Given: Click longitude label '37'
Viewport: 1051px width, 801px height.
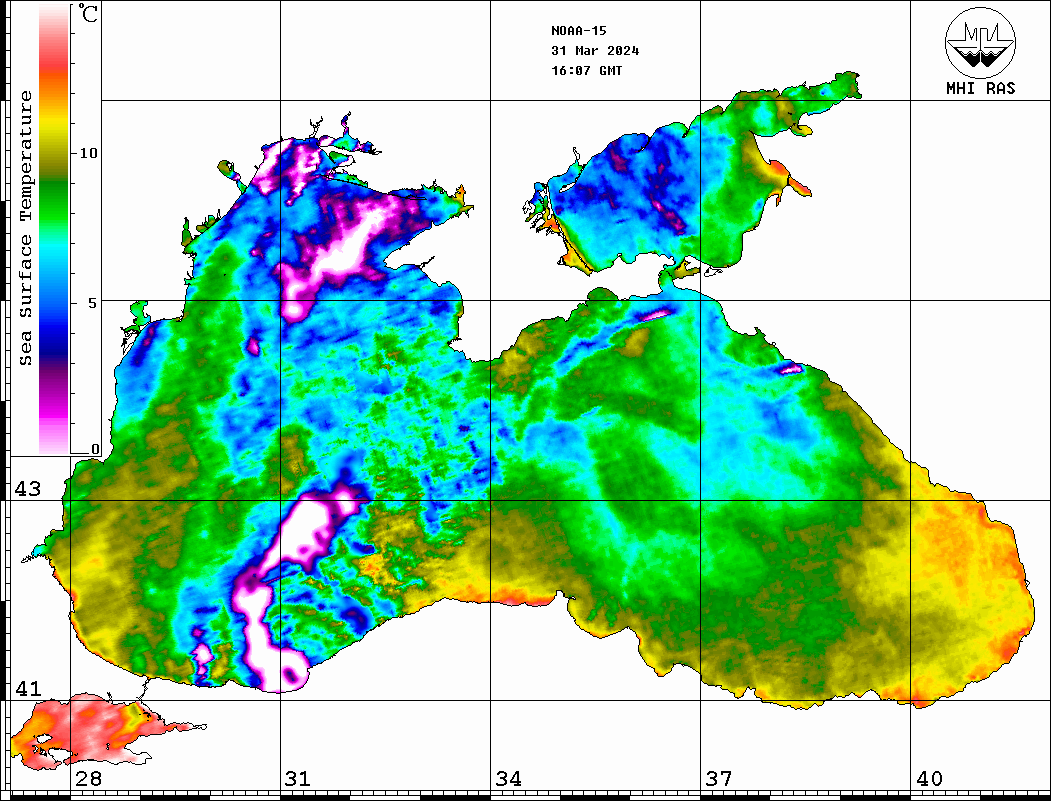Looking at the screenshot, I should click(x=719, y=778).
